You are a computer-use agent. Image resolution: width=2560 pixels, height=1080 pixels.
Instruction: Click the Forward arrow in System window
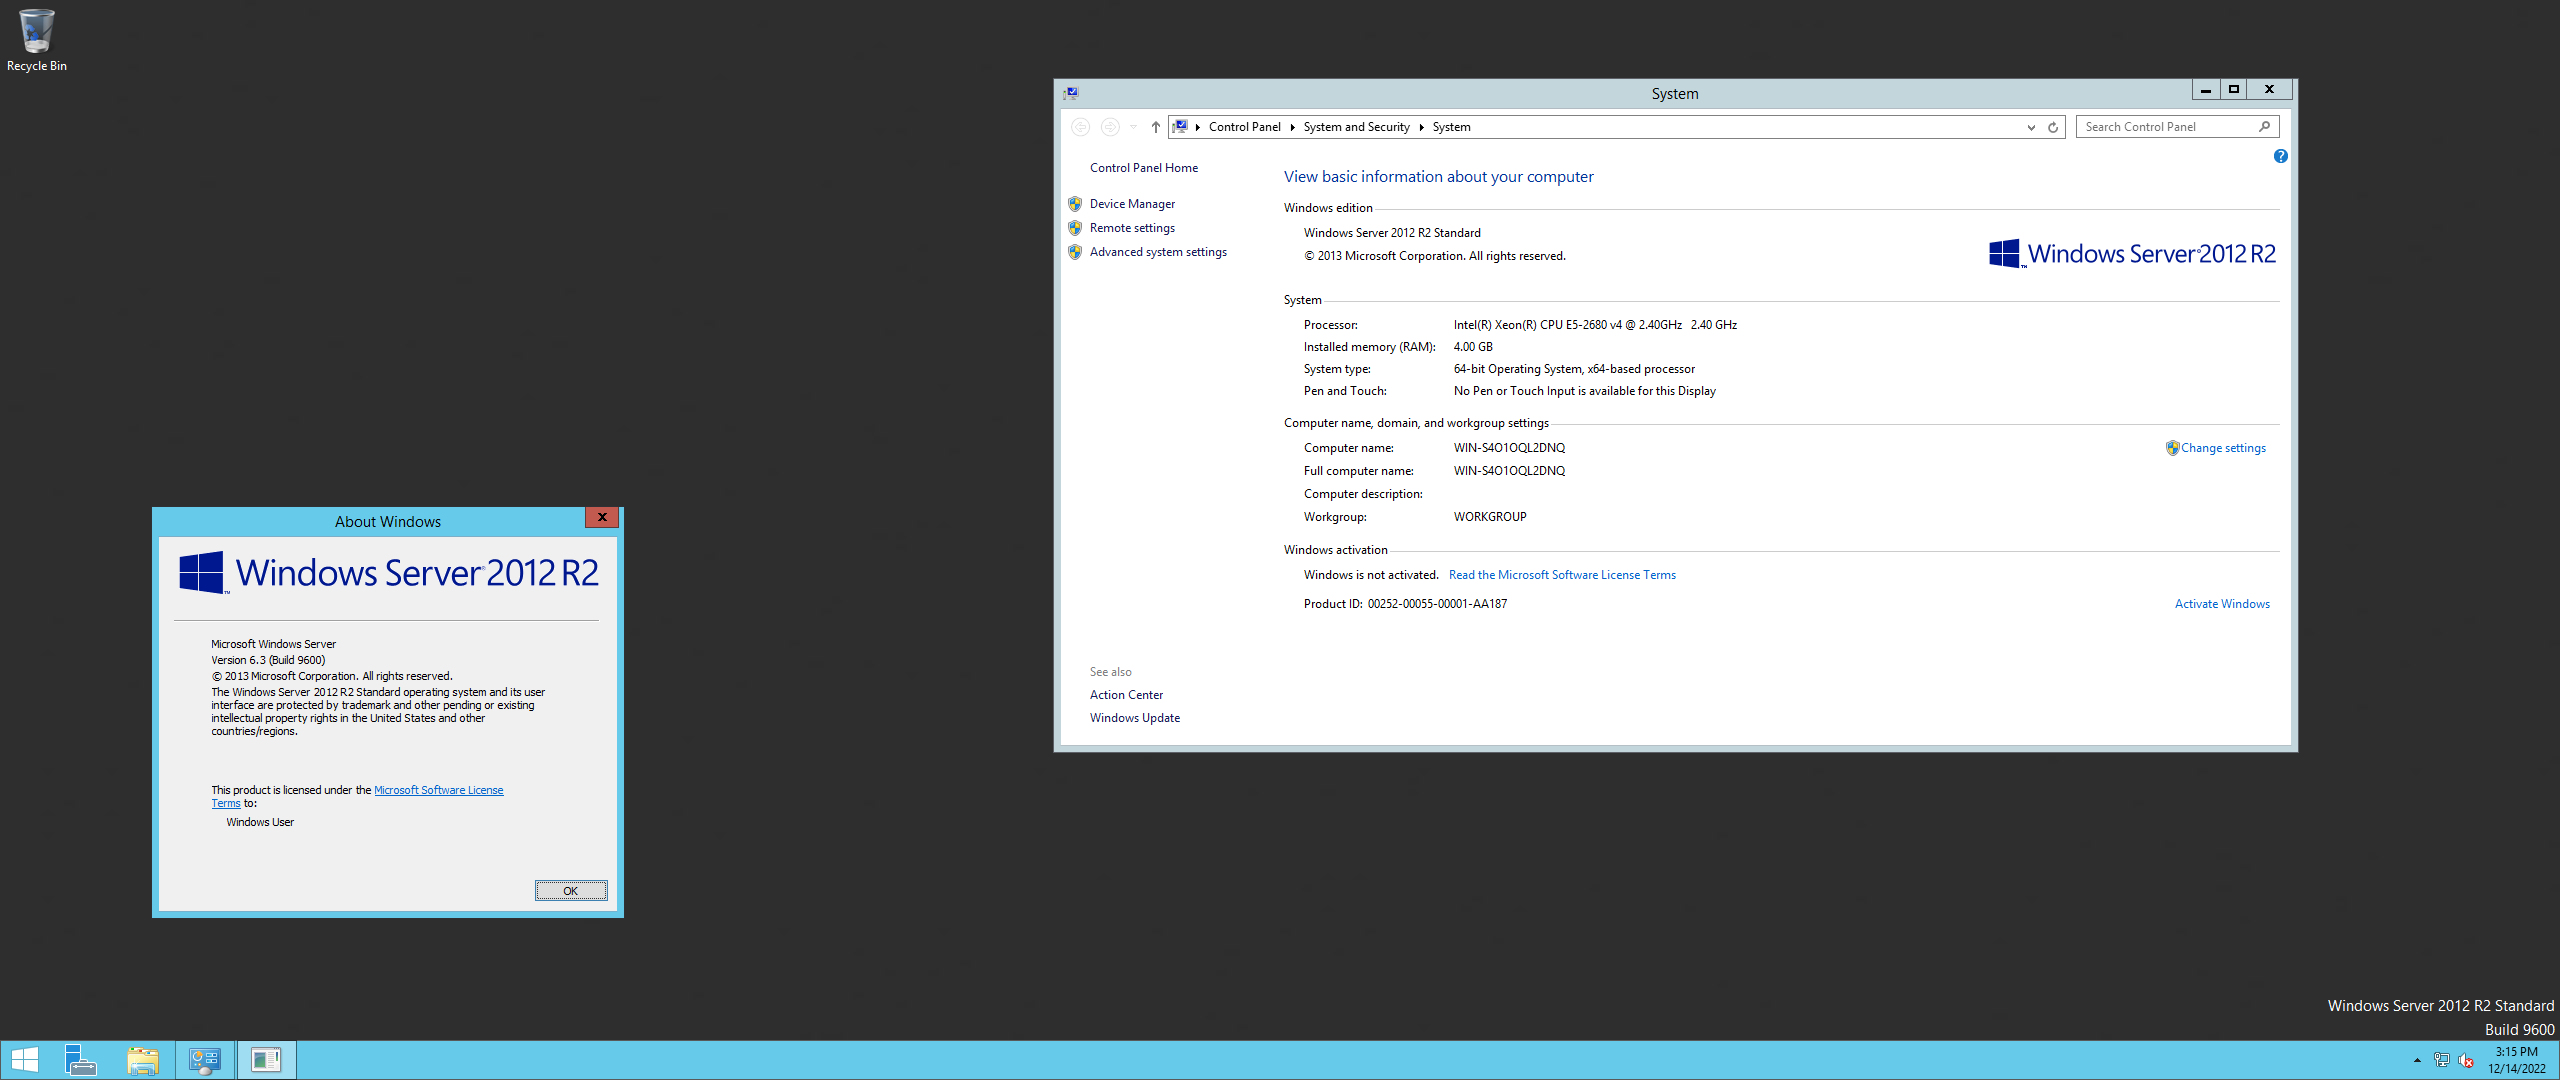click(1110, 127)
